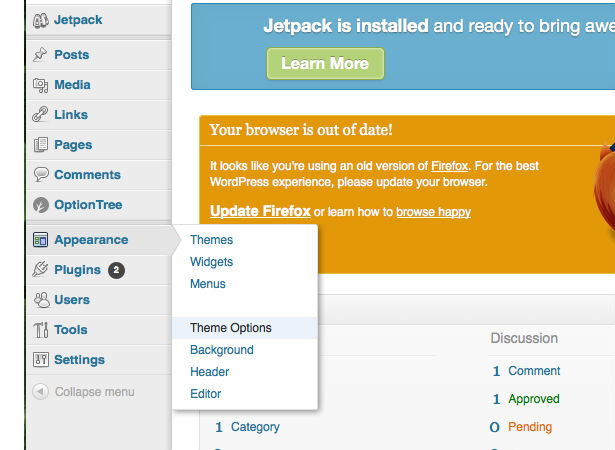
Task: Click the Media library icon
Action: pos(40,85)
